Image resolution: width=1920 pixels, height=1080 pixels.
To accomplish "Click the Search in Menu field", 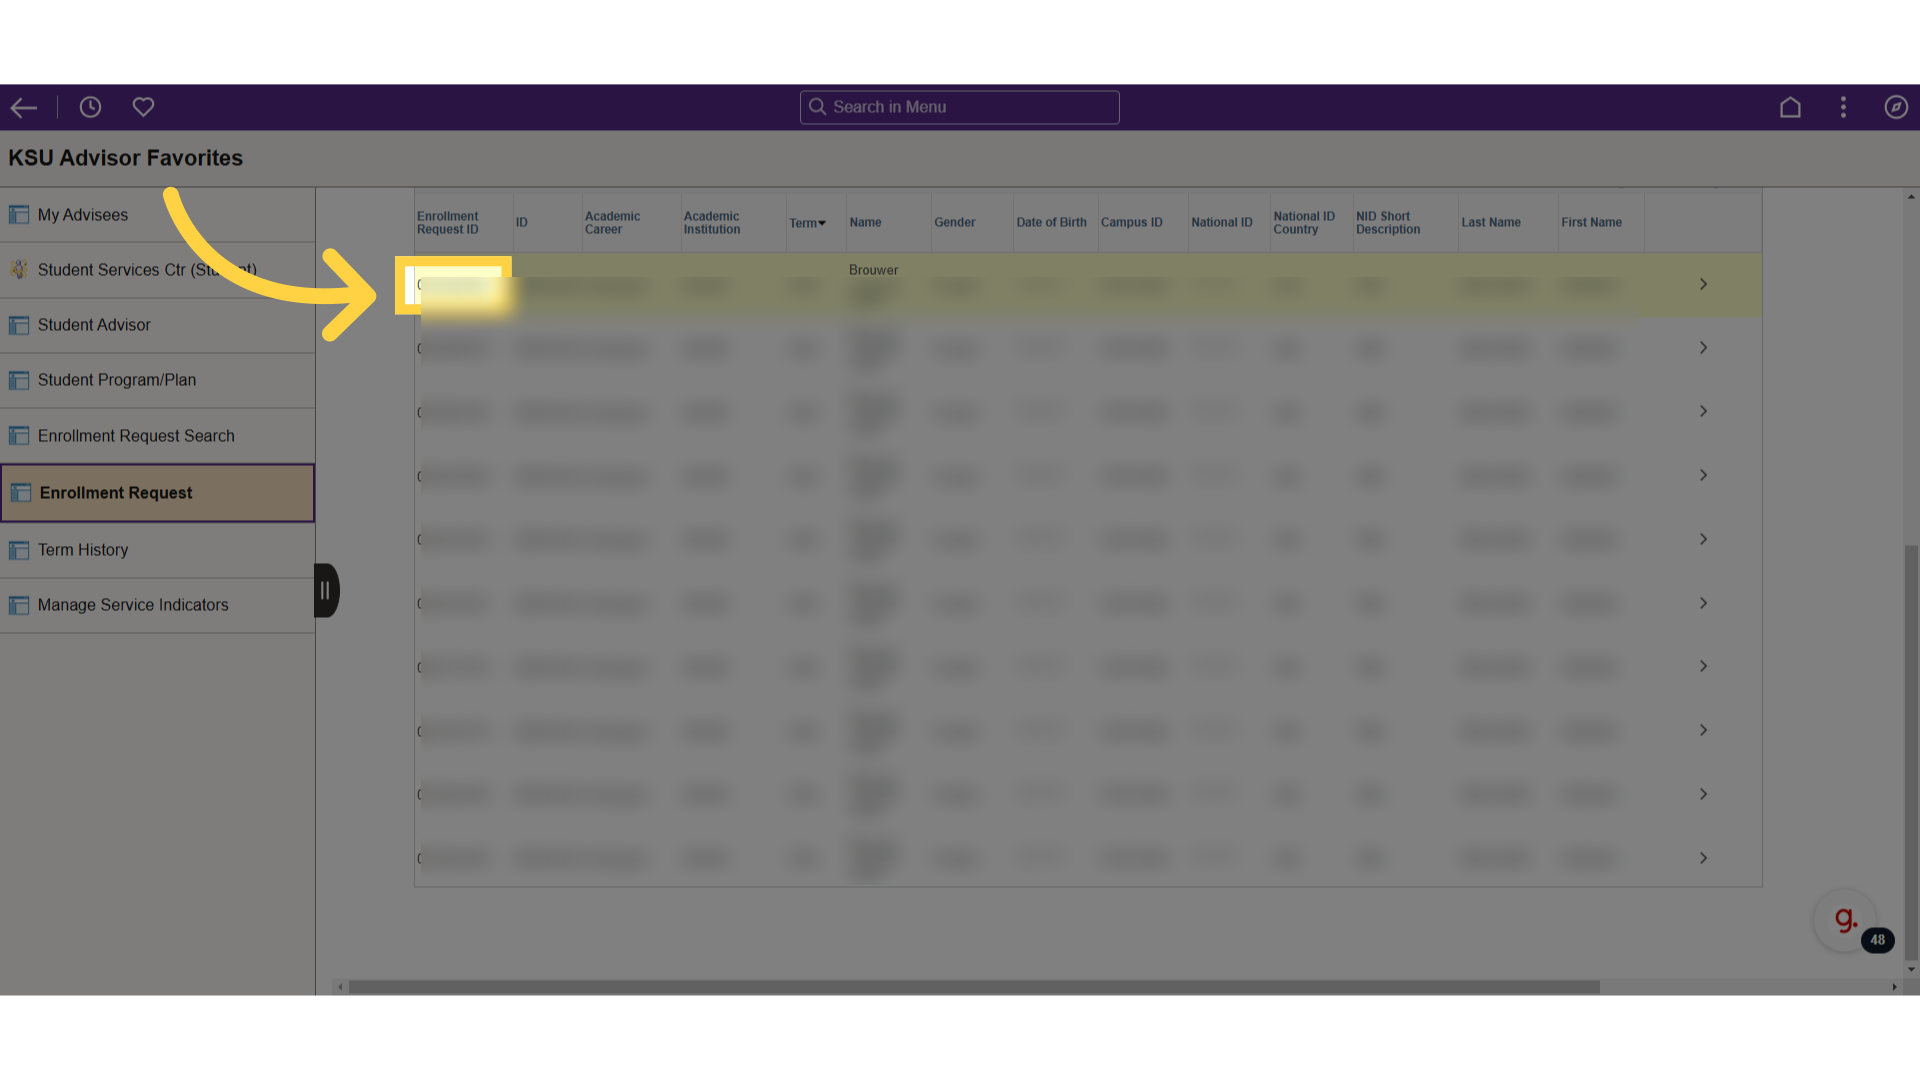I will pyautogui.click(x=959, y=107).
